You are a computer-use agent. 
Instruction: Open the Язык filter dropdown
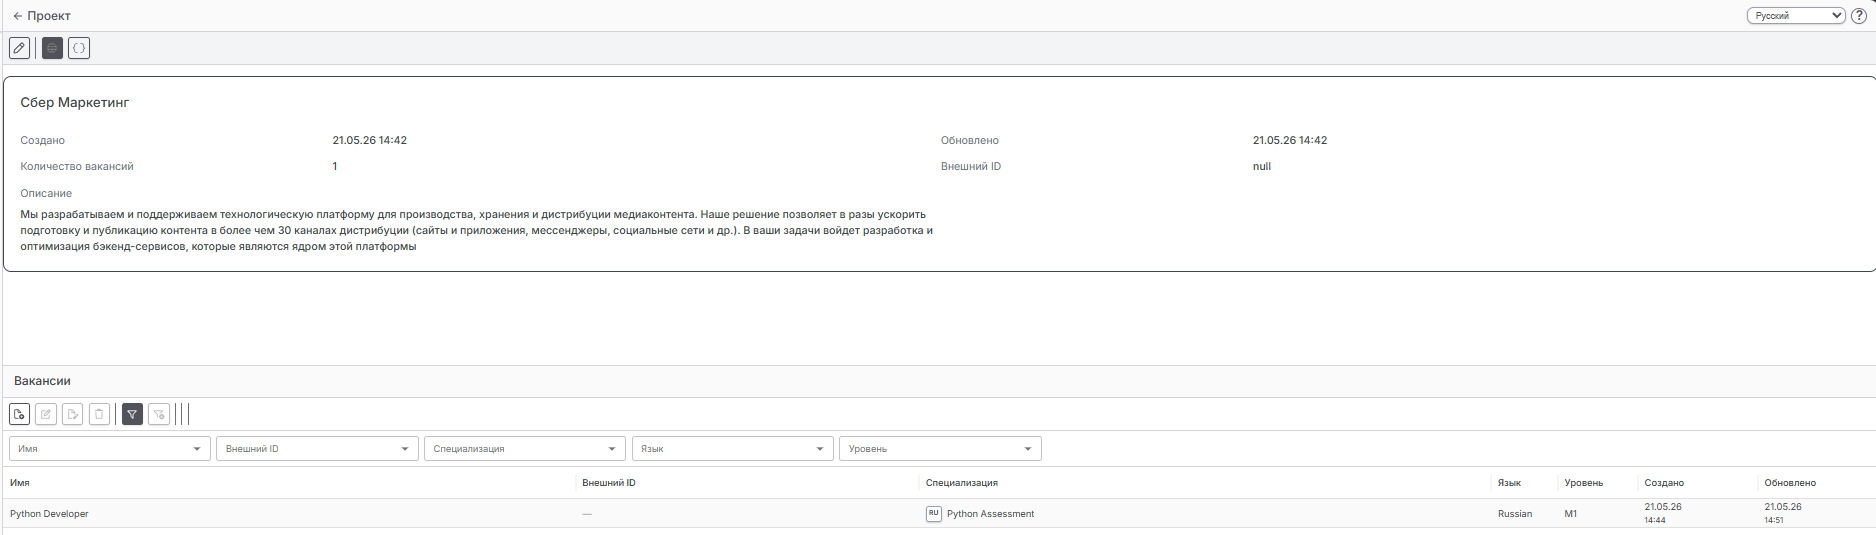pyautogui.click(x=732, y=449)
